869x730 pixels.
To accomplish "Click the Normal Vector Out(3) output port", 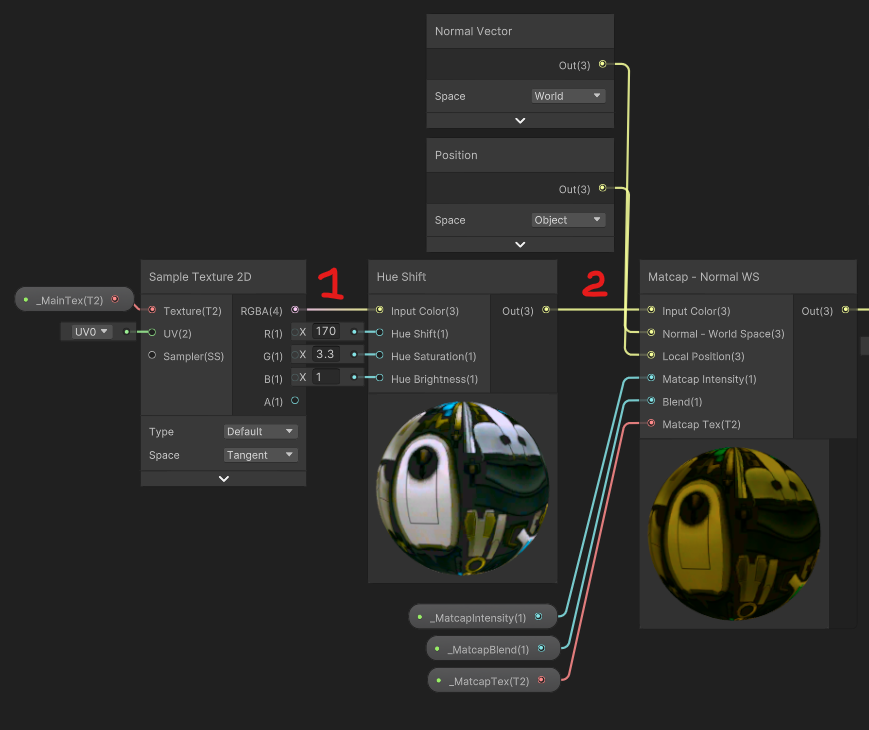I will pyautogui.click(x=602, y=64).
